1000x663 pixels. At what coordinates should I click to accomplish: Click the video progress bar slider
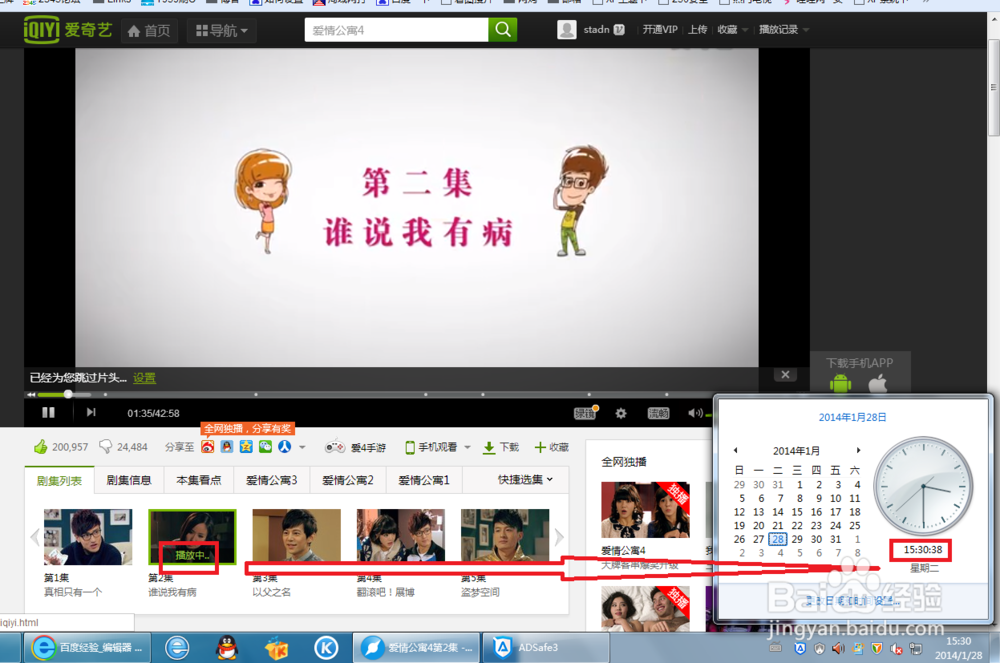[68, 394]
